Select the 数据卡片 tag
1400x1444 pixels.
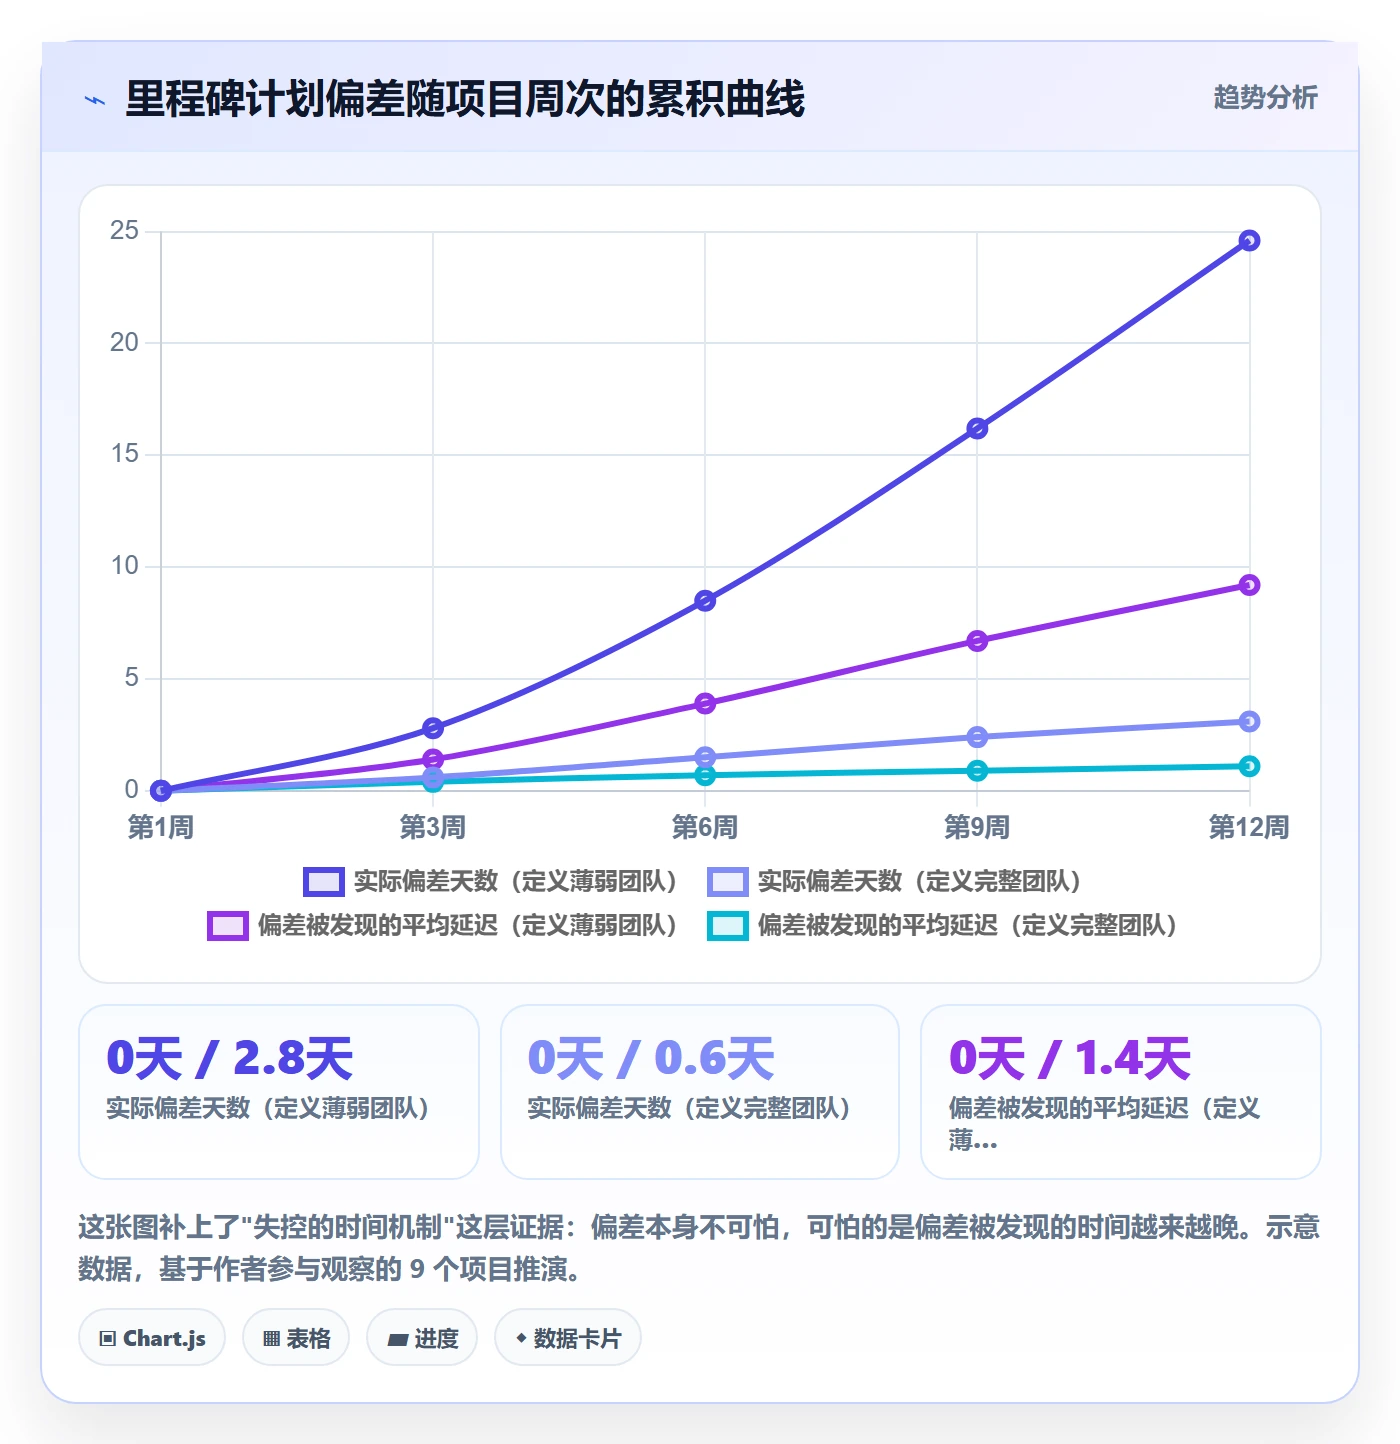click(568, 1338)
